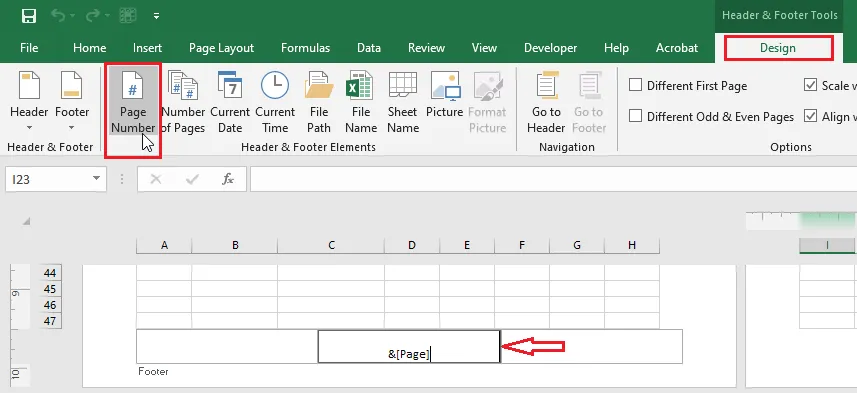Select column G header
This screenshot has height=393, width=857.
[577, 245]
